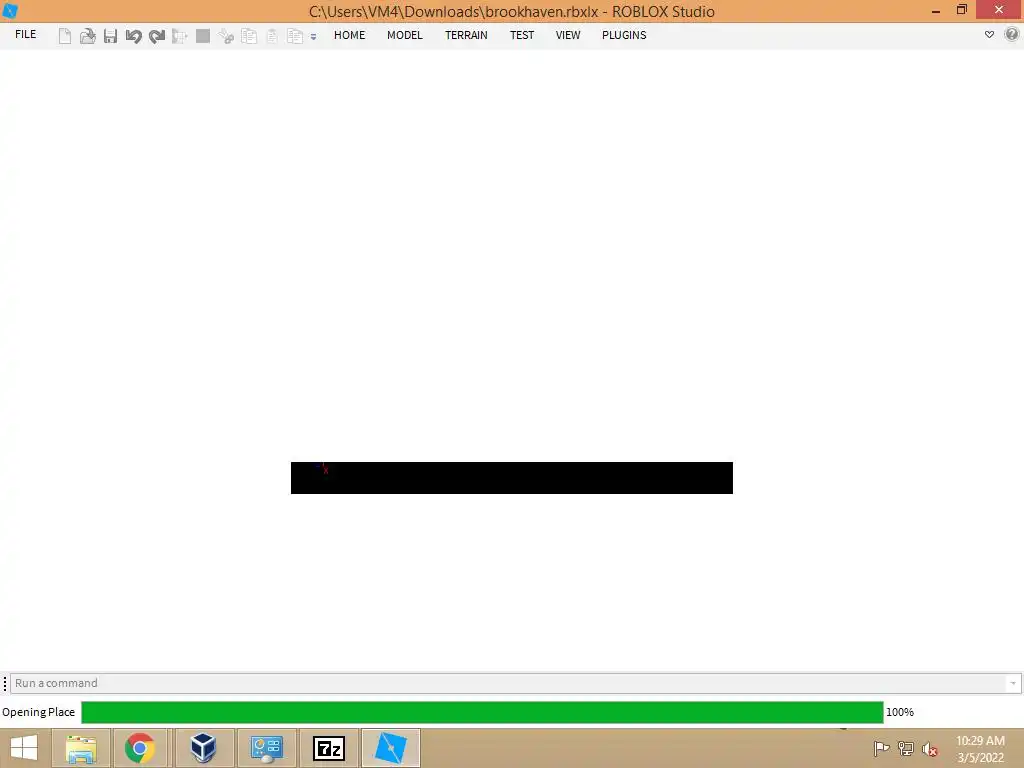The image size is (1024, 768).
Task: Click the black rectangle in the viewport
Action: 511,478
